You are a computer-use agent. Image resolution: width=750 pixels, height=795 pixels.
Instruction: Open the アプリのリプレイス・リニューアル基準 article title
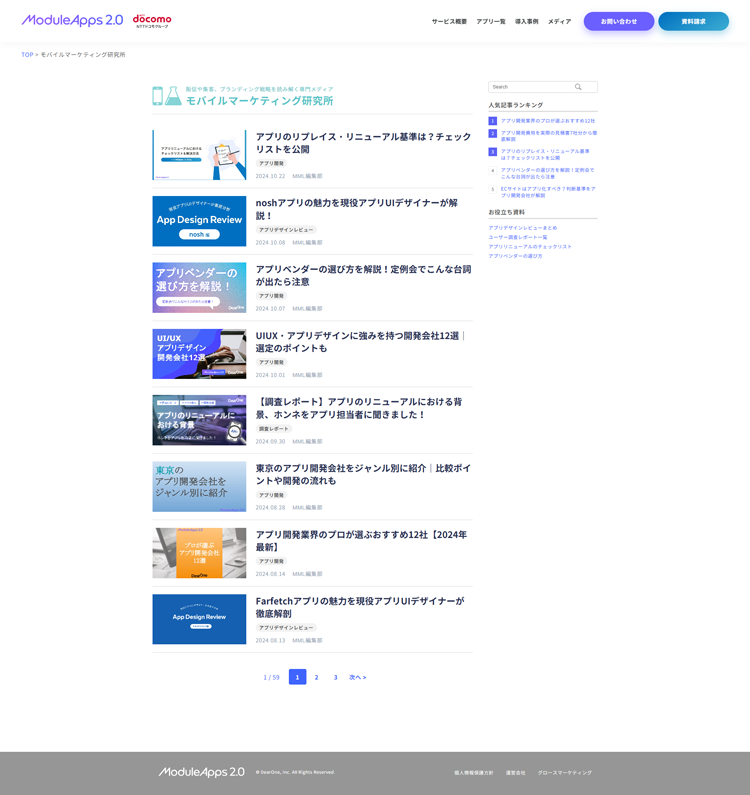364,143
